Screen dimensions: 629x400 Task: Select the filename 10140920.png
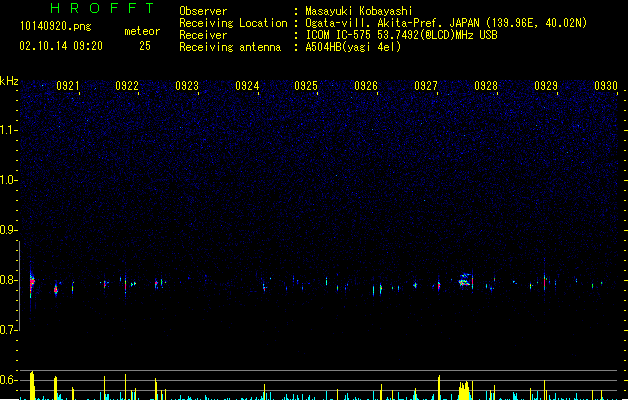point(55,26)
